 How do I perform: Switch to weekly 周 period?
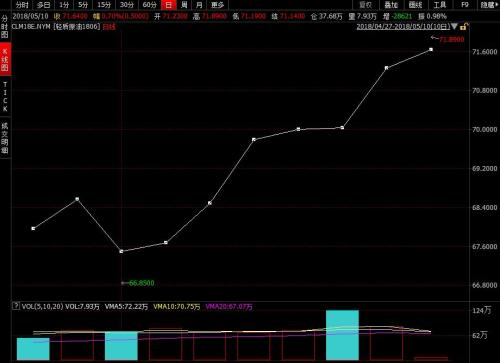(184, 5)
